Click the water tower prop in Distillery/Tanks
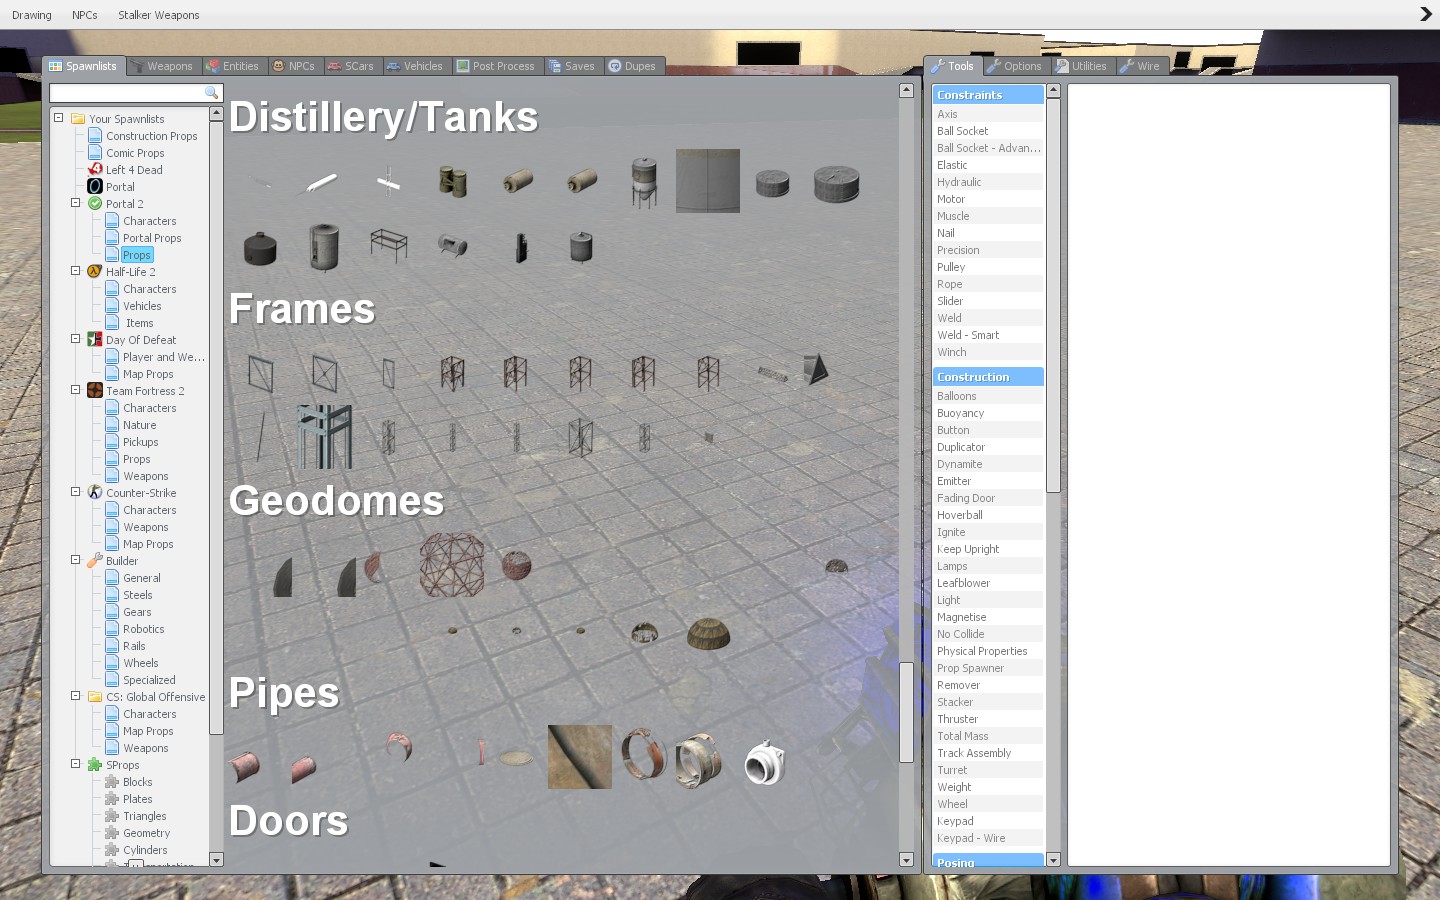Viewport: 1440px width, 900px height. [644, 182]
